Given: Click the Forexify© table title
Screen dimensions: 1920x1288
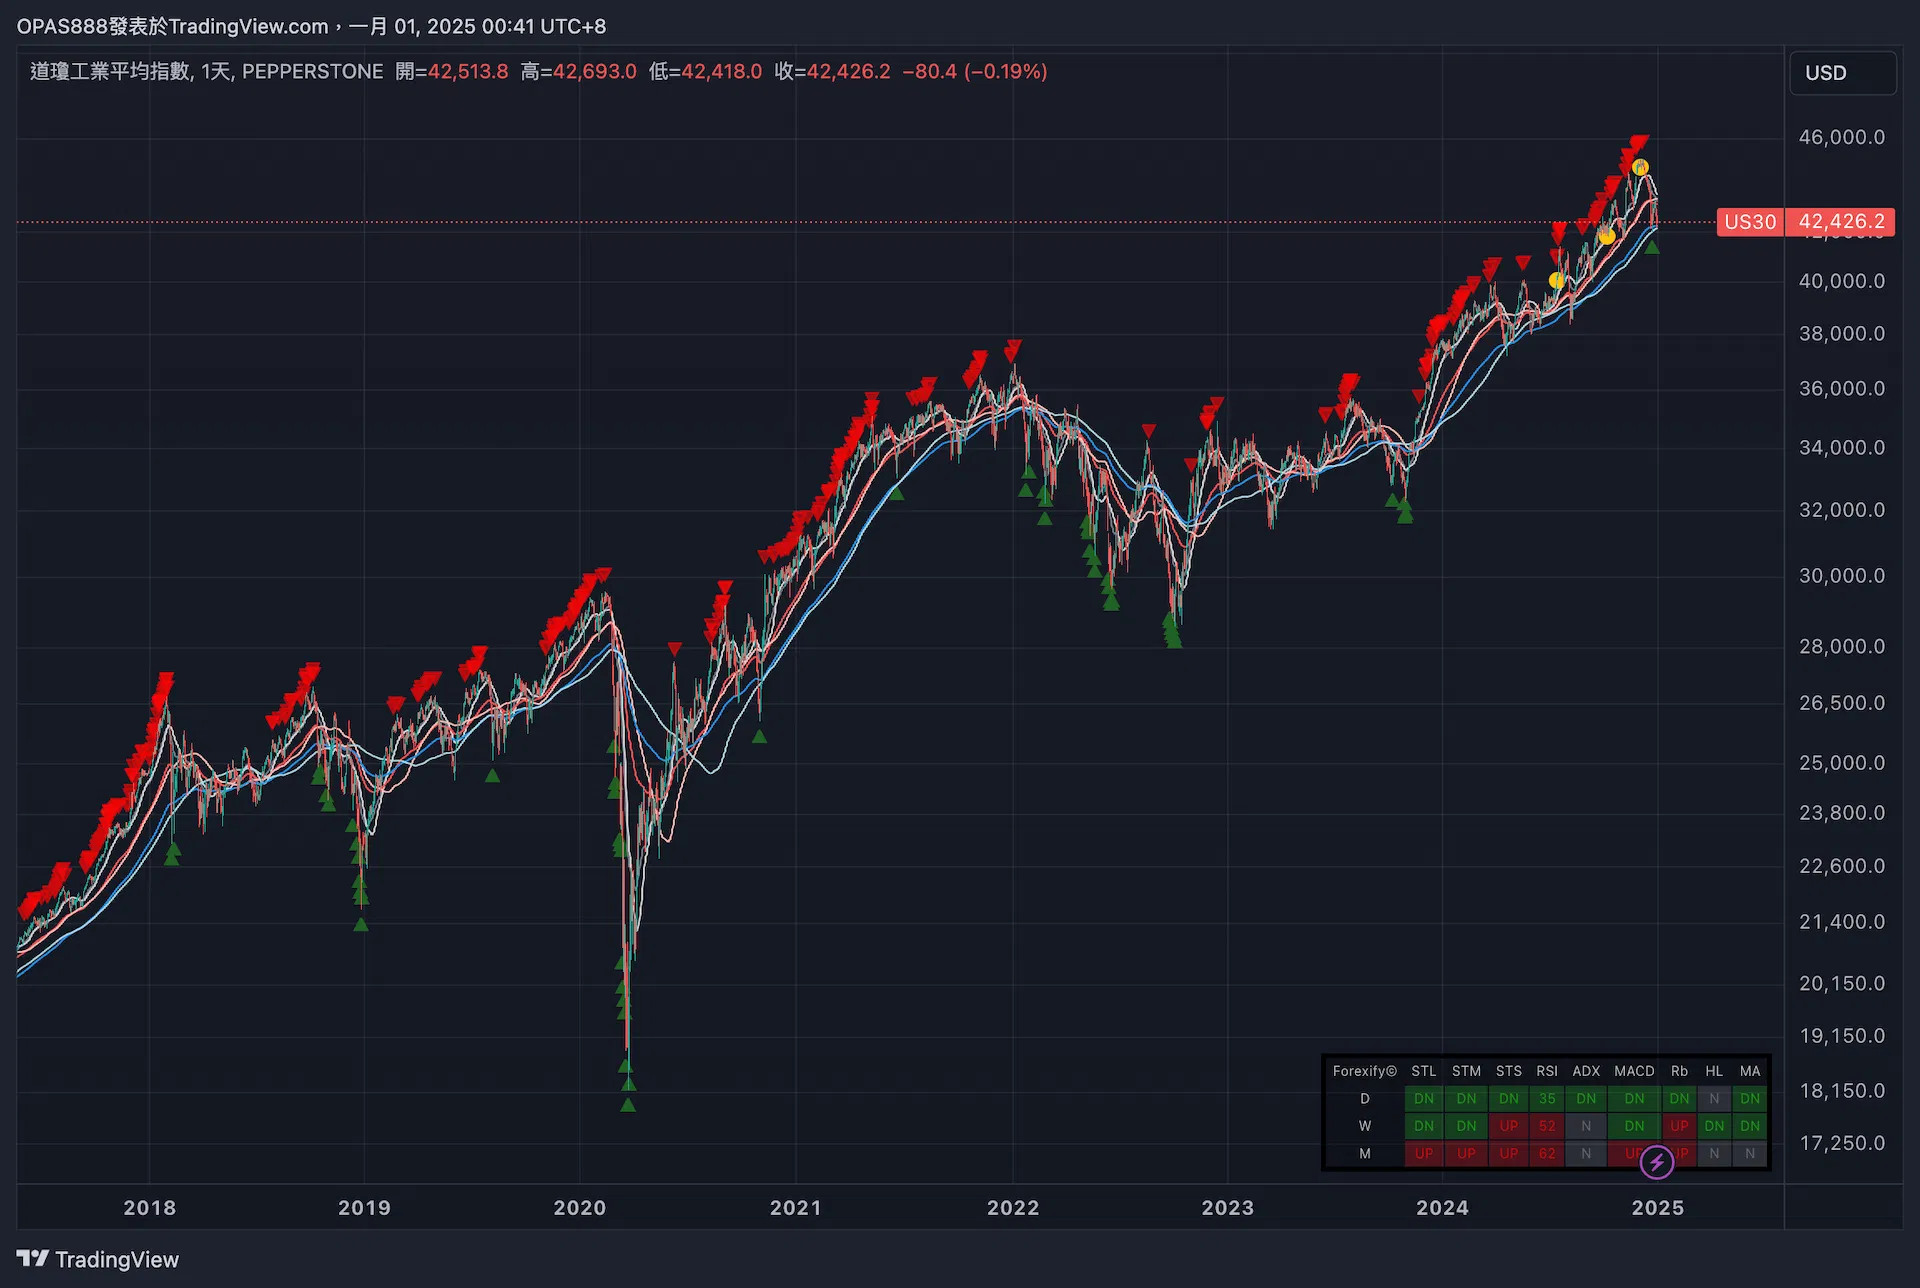Looking at the screenshot, I should point(1364,1071).
